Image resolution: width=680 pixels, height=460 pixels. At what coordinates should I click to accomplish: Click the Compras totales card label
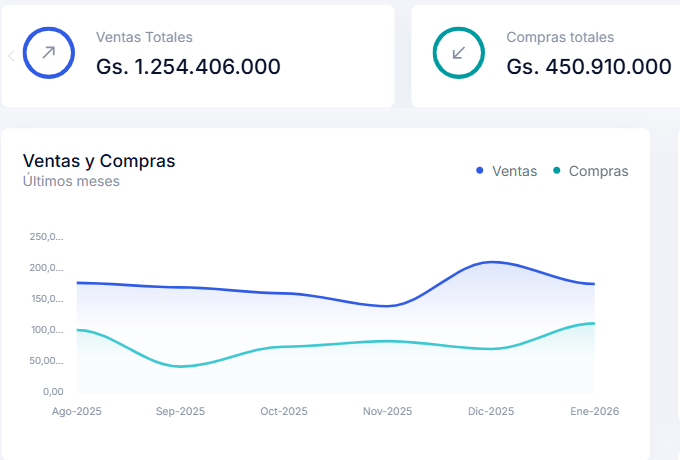pyautogui.click(x=560, y=37)
